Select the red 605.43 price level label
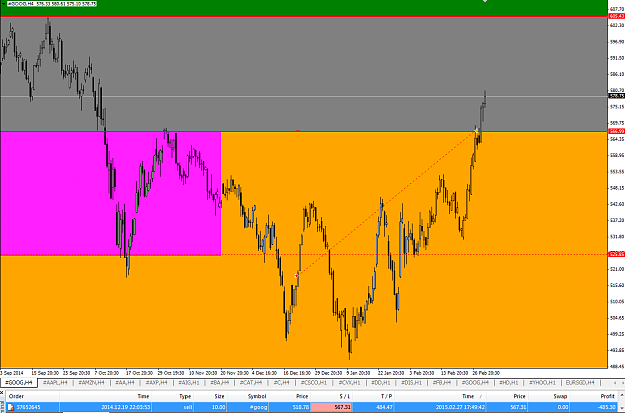This screenshot has width=625, height=413. coord(617,16)
